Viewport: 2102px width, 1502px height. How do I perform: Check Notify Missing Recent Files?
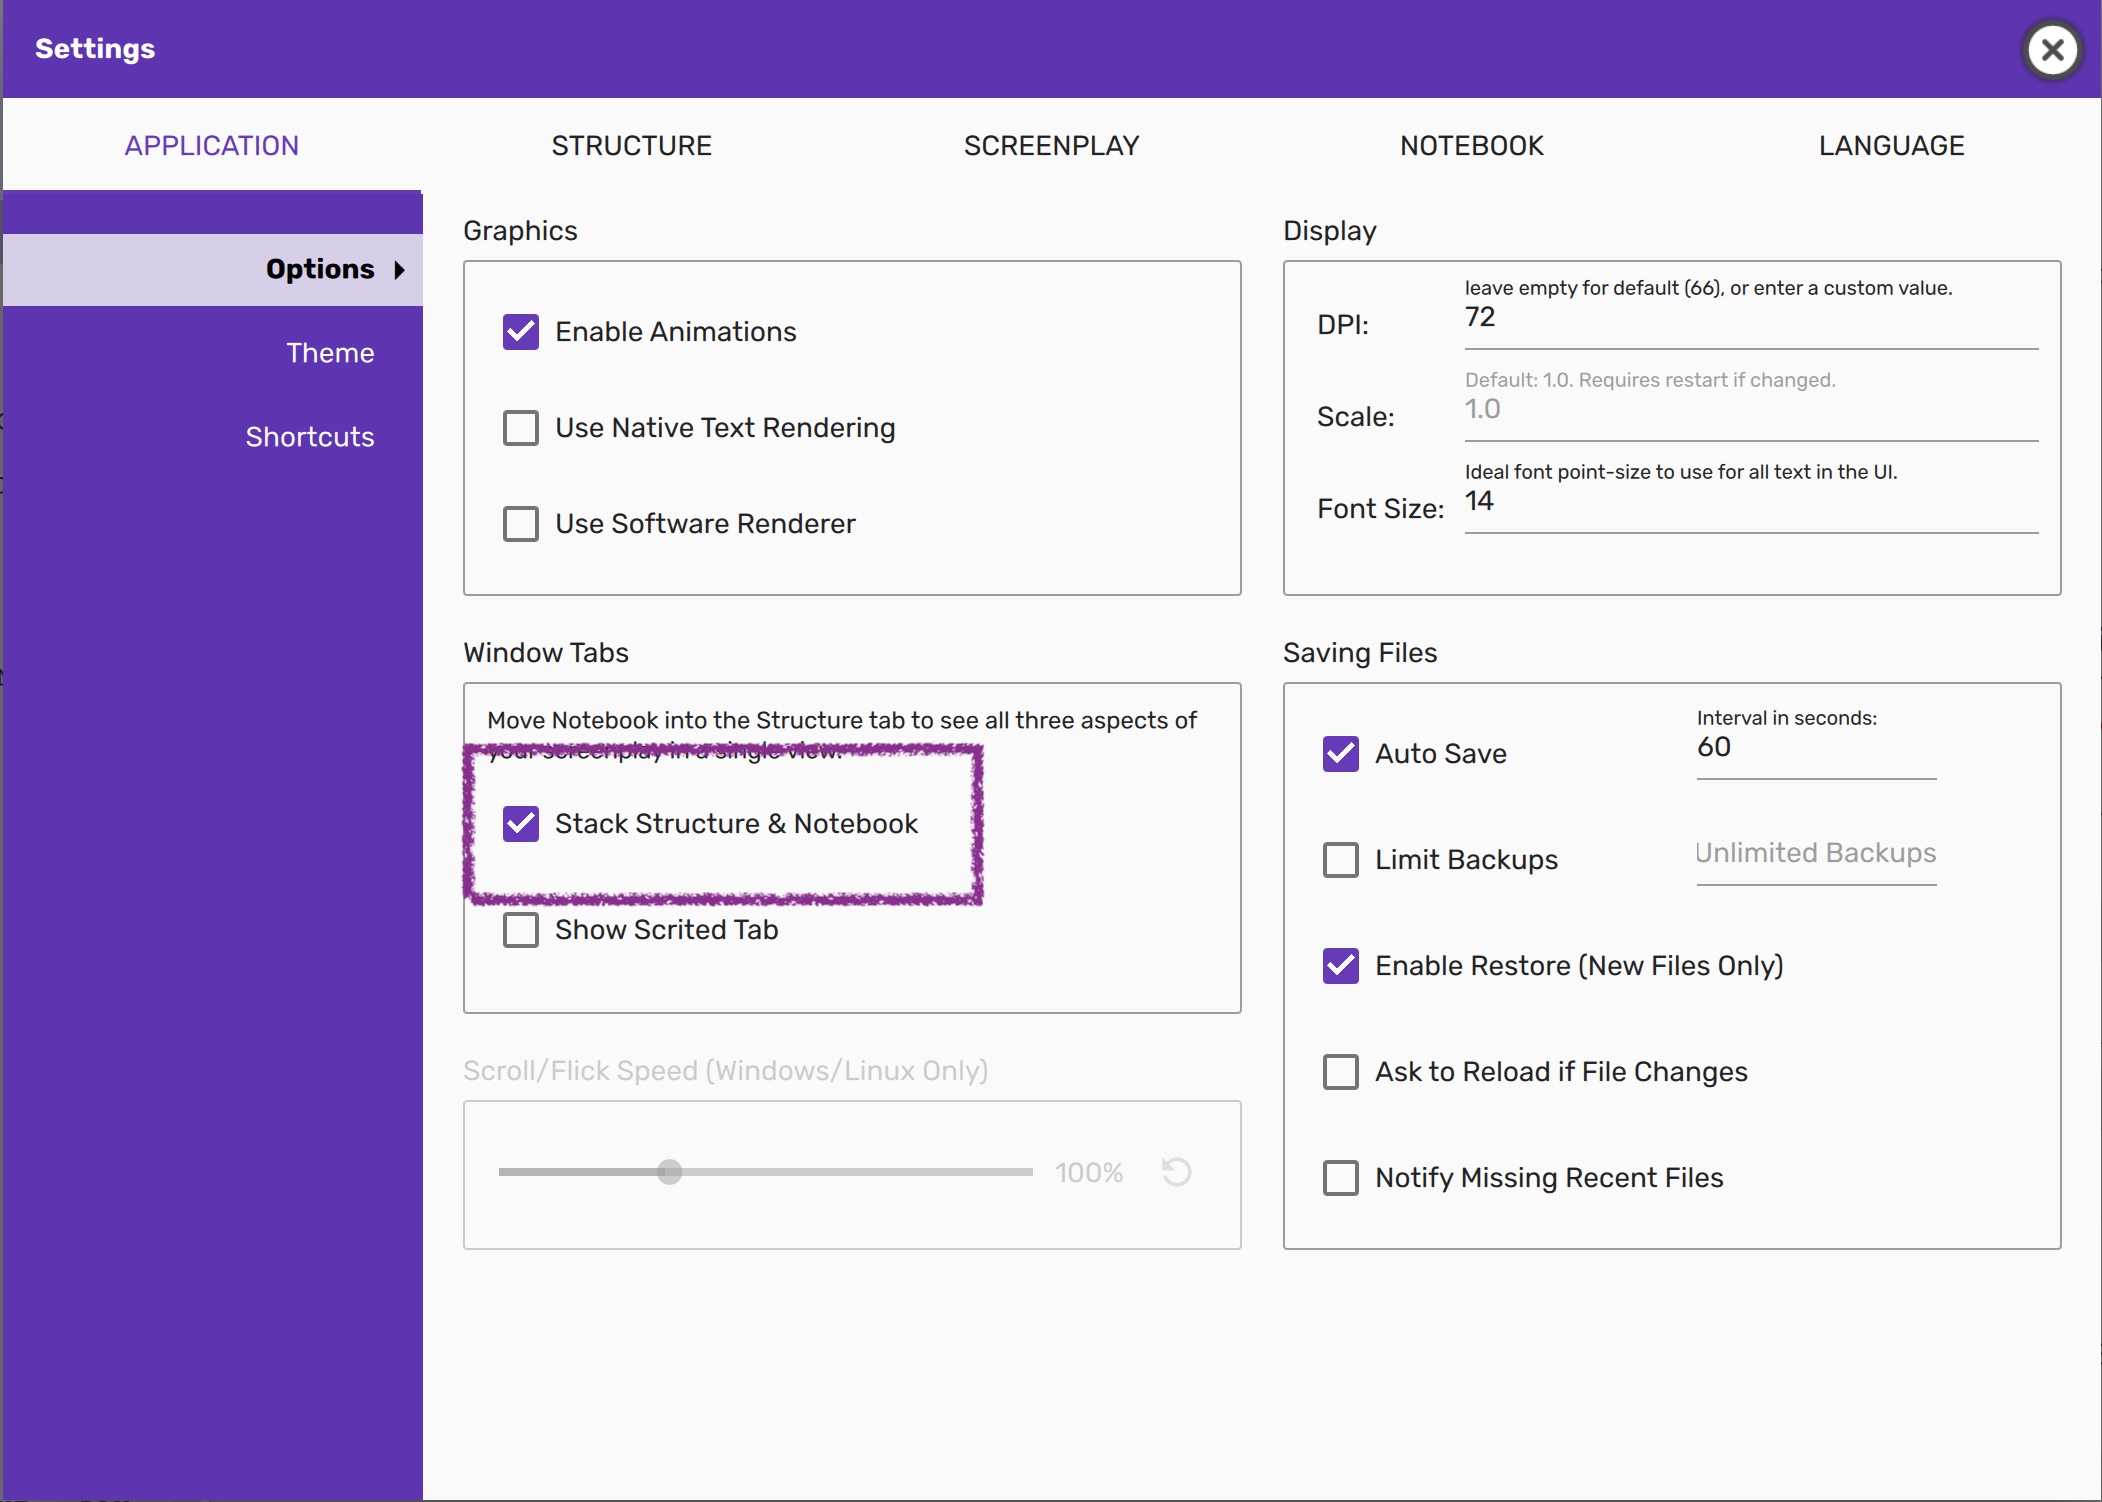[x=1341, y=1178]
